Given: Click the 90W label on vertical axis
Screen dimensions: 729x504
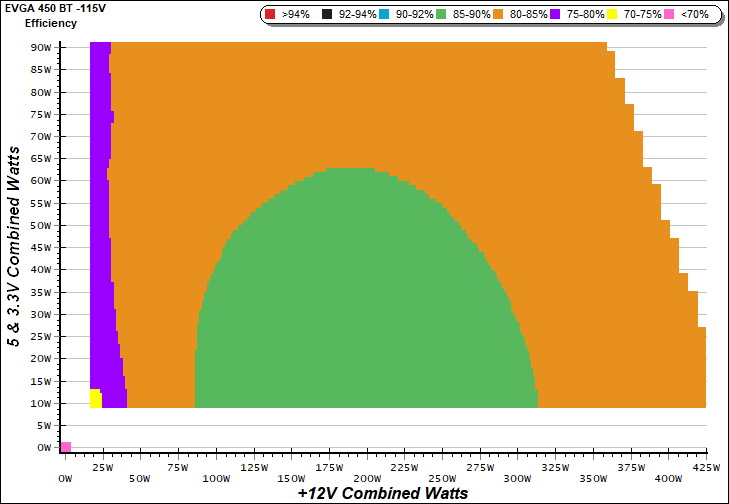Looking at the screenshot, I should [41, 47].
